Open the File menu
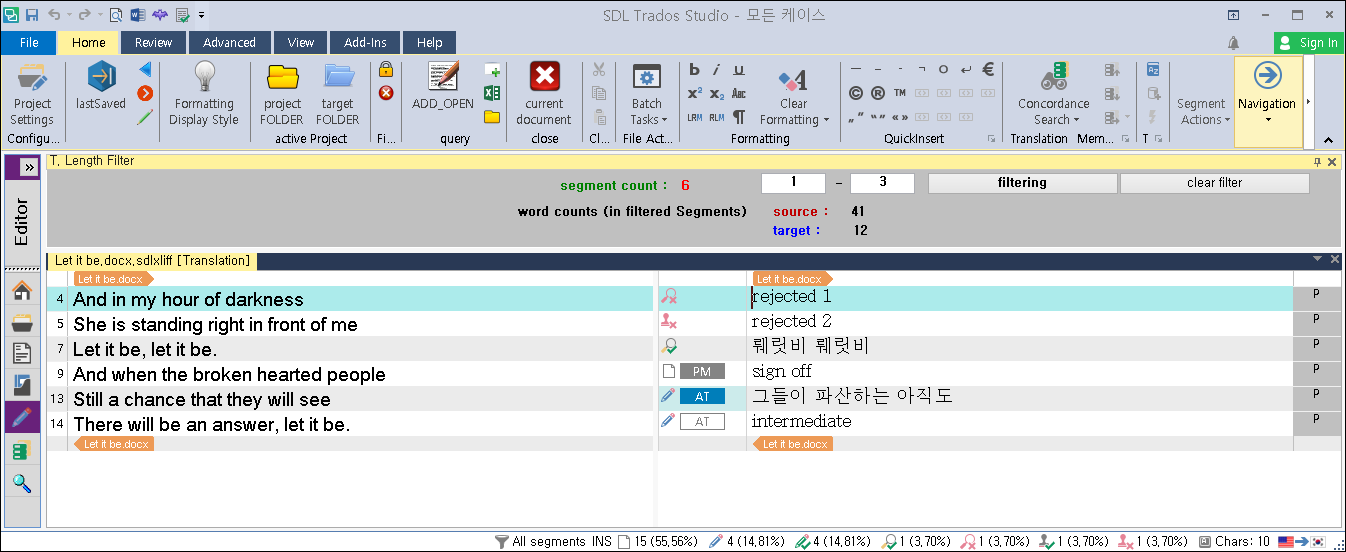The image size is (1346, 552). tap(29, 43)
